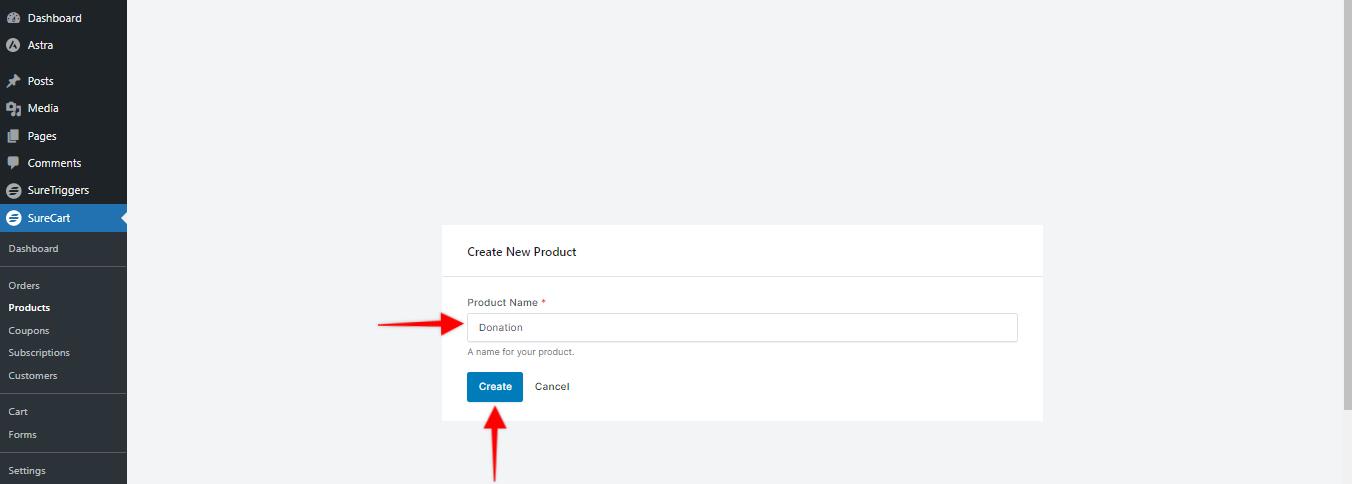The height and width of the screenshot is (484, 1352).
Task: Open the Cart submenu item
Action: point(18,411)
